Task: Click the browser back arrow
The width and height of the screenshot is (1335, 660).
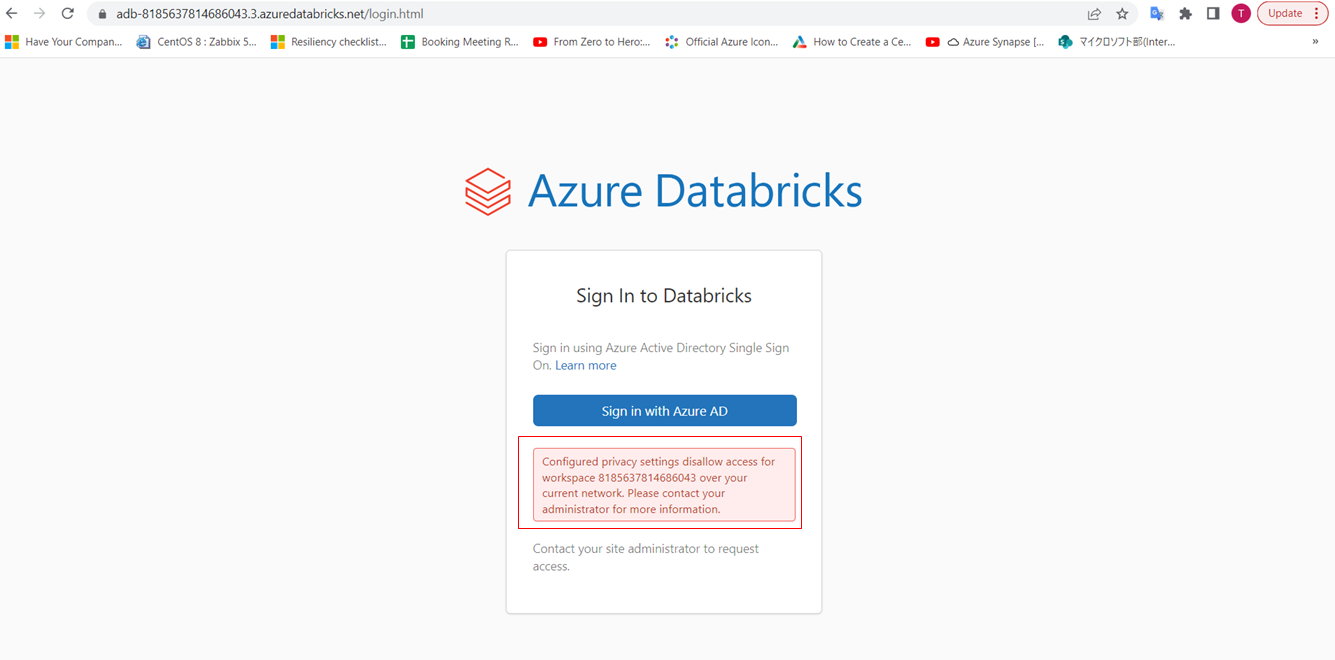Action: coord(12,14)
